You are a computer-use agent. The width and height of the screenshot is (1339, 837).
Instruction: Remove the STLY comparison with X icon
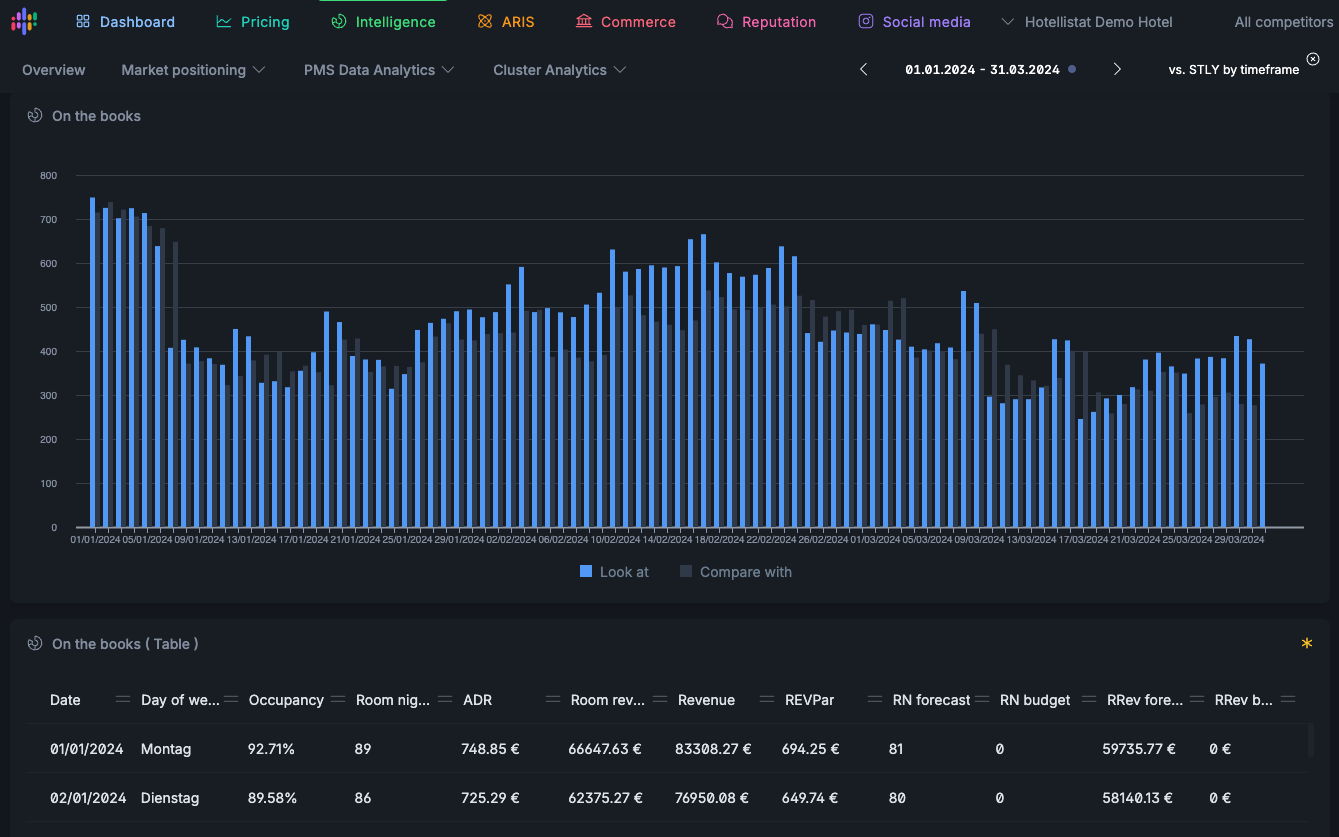coord(1313,59)
